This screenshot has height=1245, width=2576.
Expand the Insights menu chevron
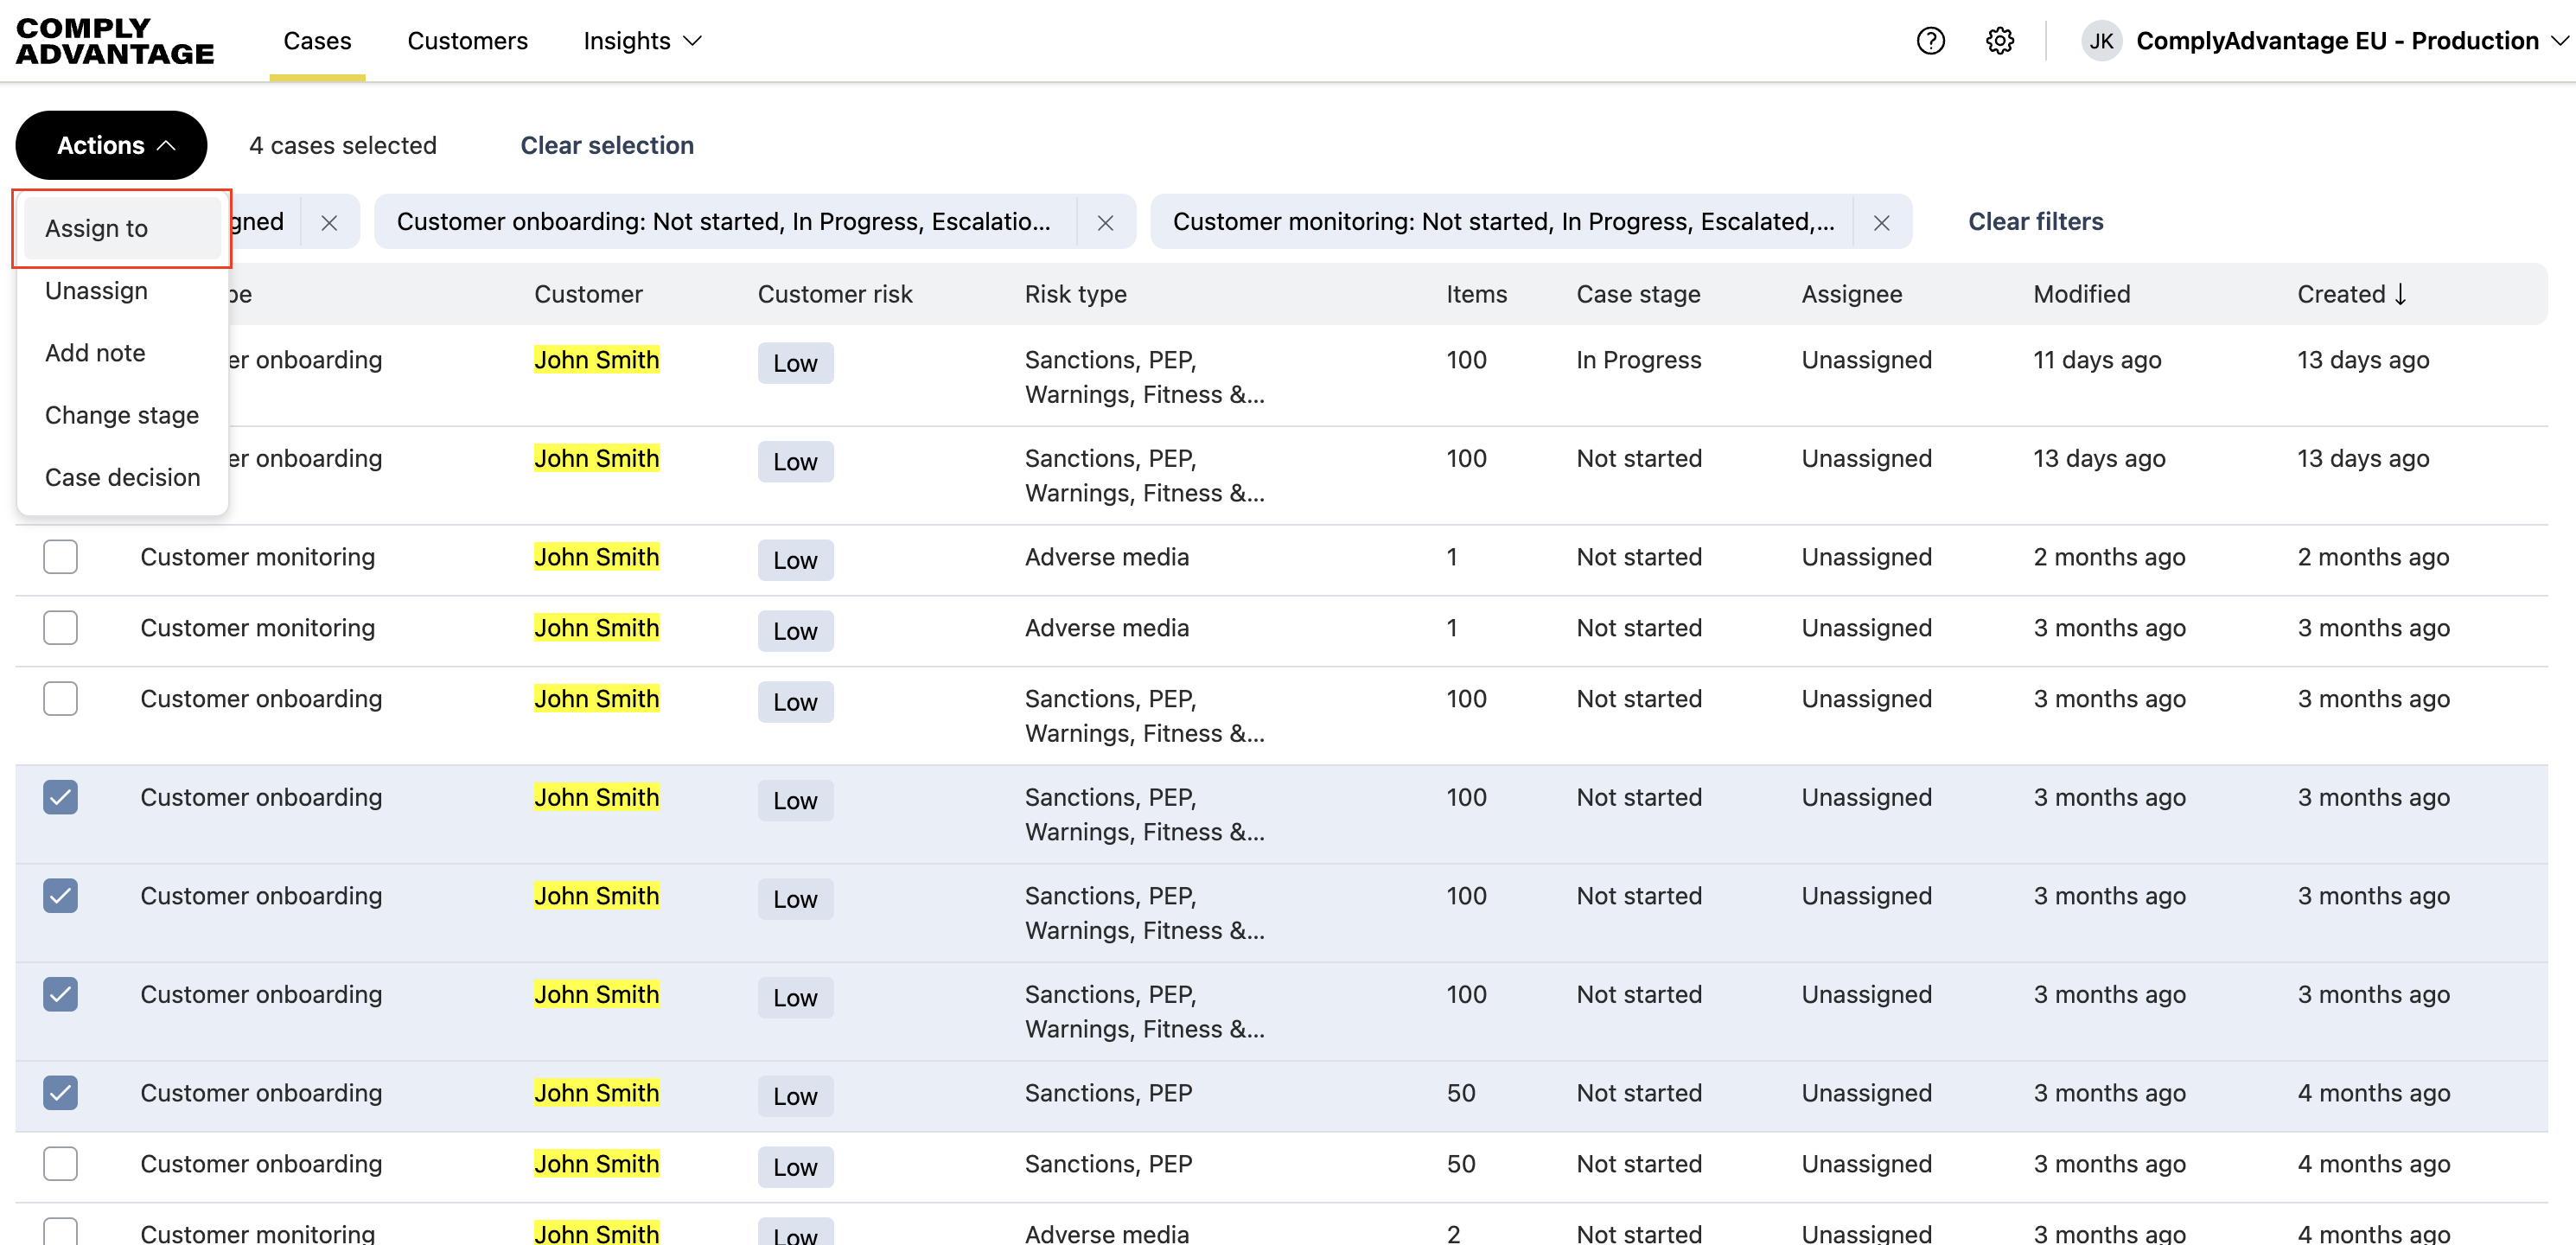[692, 41]
